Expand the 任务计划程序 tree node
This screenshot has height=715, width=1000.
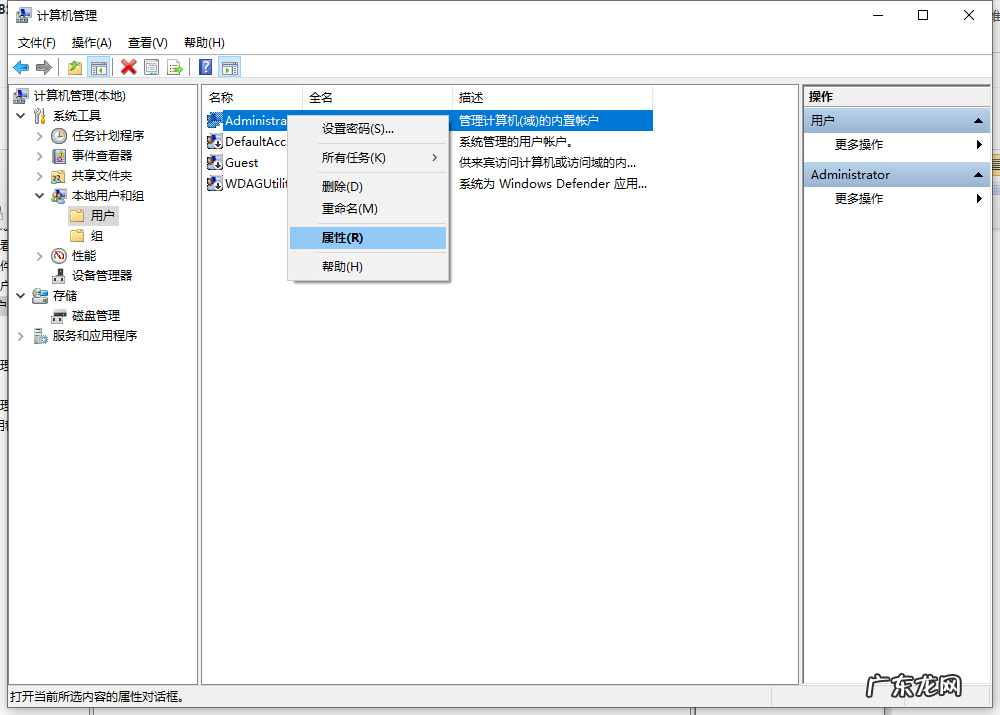pyautogui.click(x=40, y=136)
